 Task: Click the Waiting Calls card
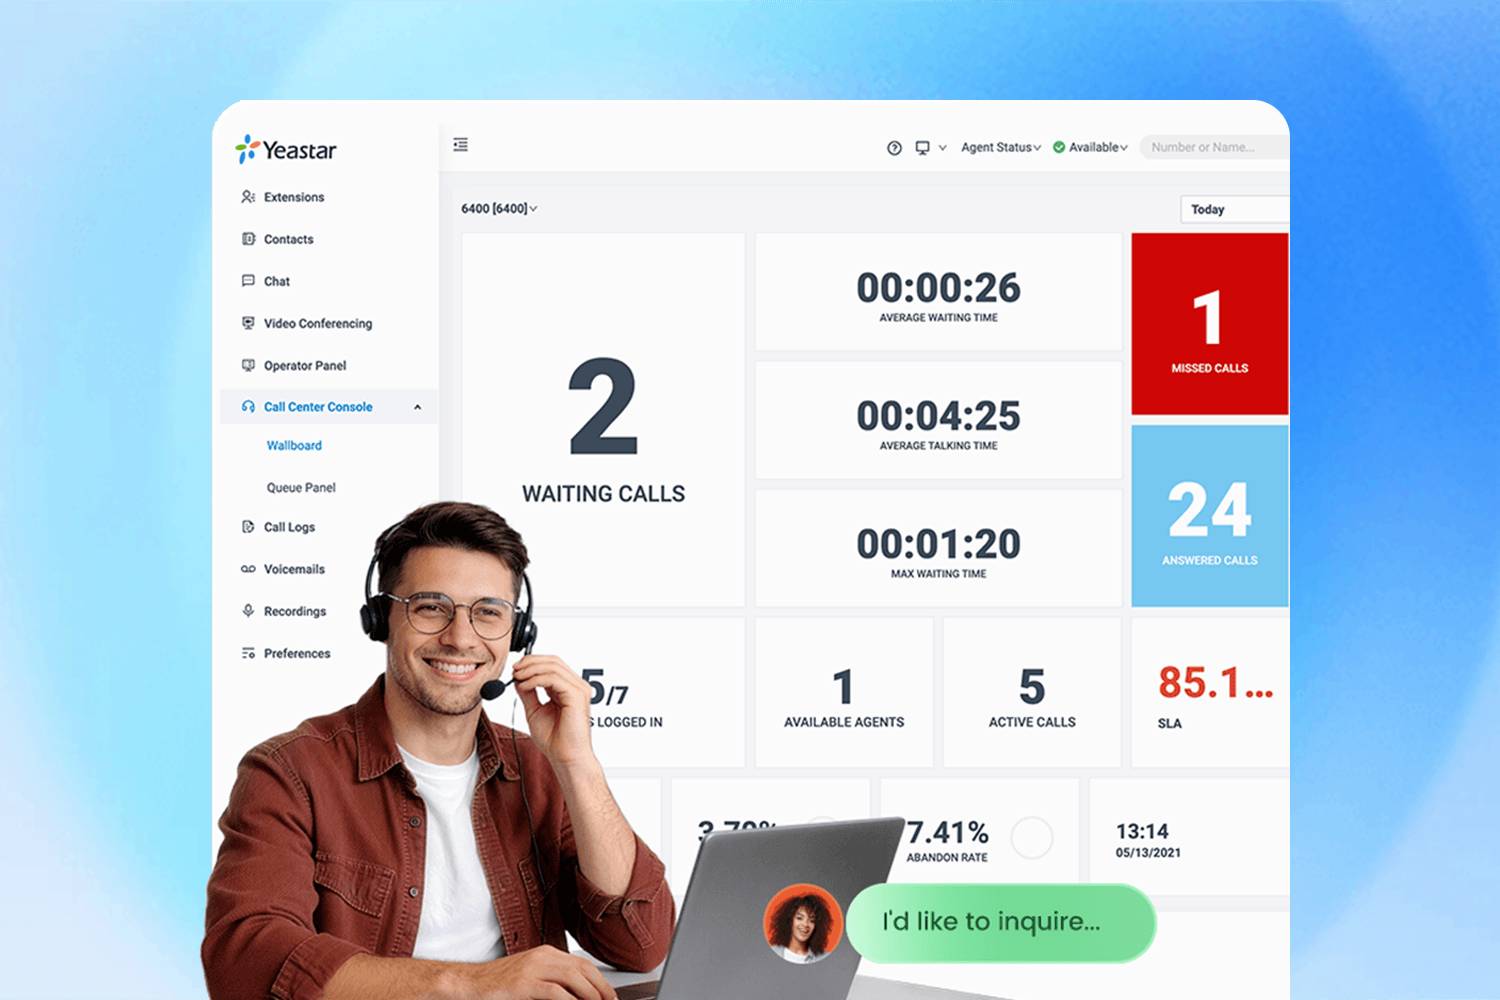[603, 420]
